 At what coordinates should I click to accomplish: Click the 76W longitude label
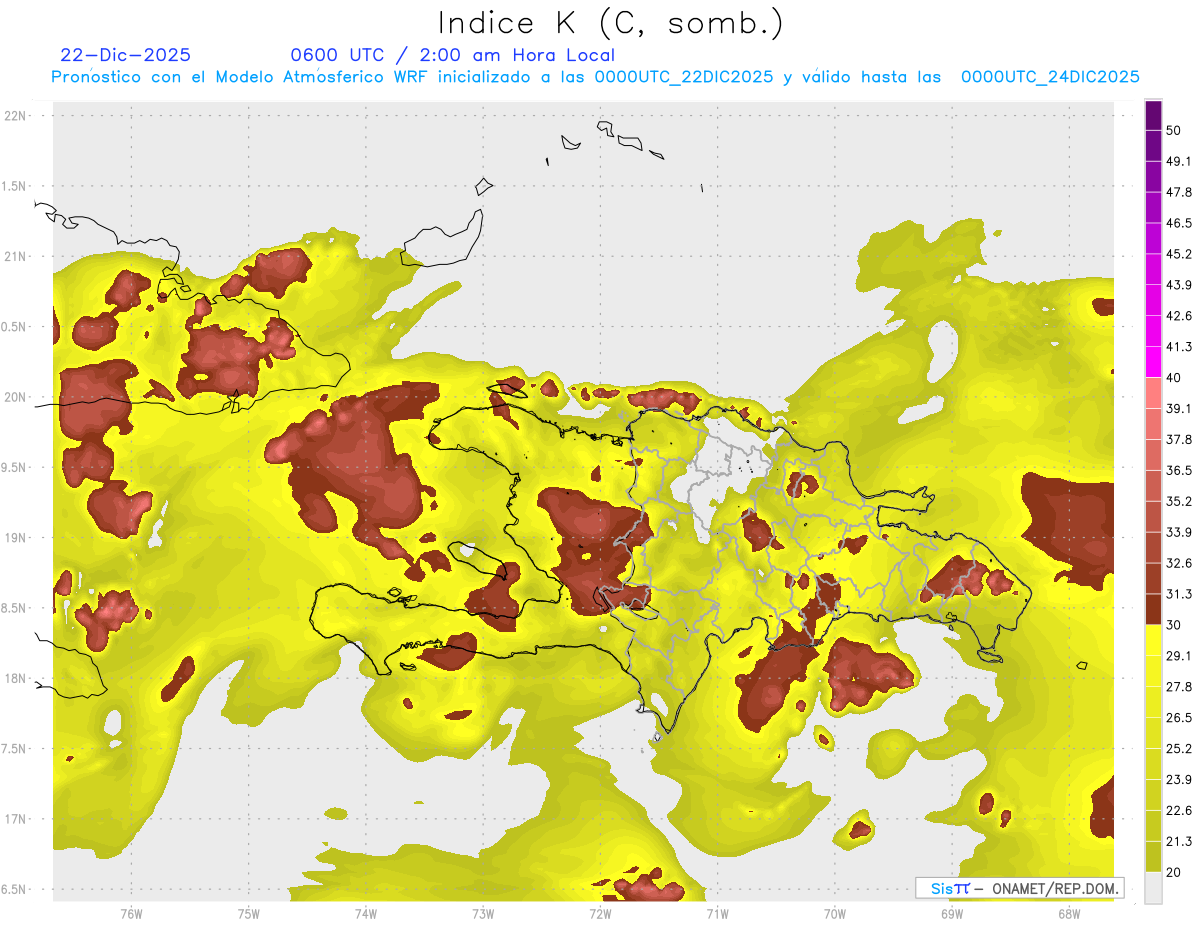(x=131, y=913)
